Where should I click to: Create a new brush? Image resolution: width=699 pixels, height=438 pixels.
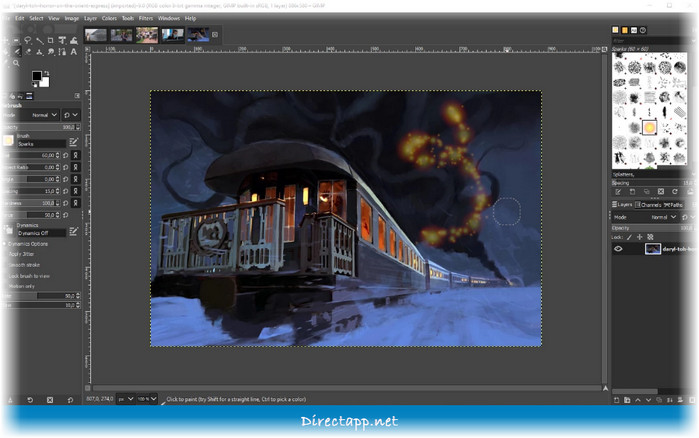(x=632, y=192)
